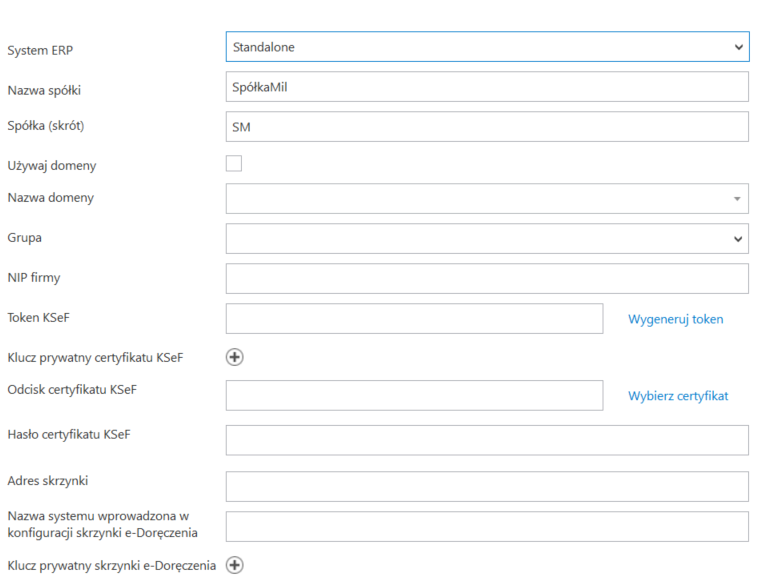Viewport: 758px width, 576px height.
Task: Click plus icon for Klucz prywatny certyfikatu KSeF
Action: click(235, 357)
